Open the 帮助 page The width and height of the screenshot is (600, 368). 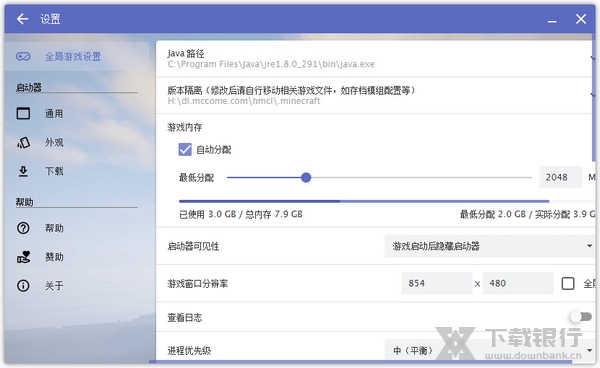[x=77, y=228]
